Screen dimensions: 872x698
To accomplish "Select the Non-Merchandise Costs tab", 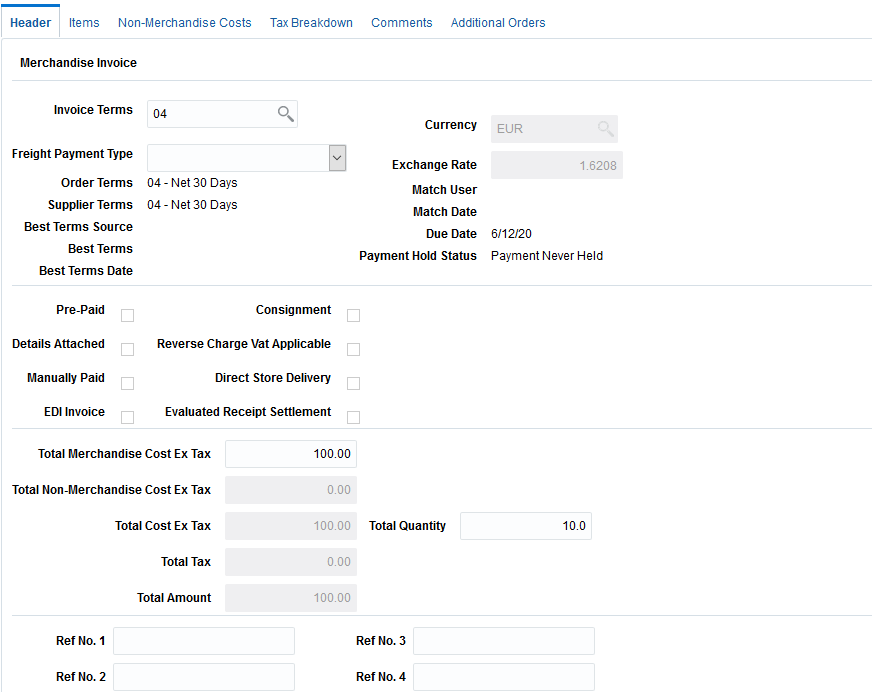I will tap(184, 21).
